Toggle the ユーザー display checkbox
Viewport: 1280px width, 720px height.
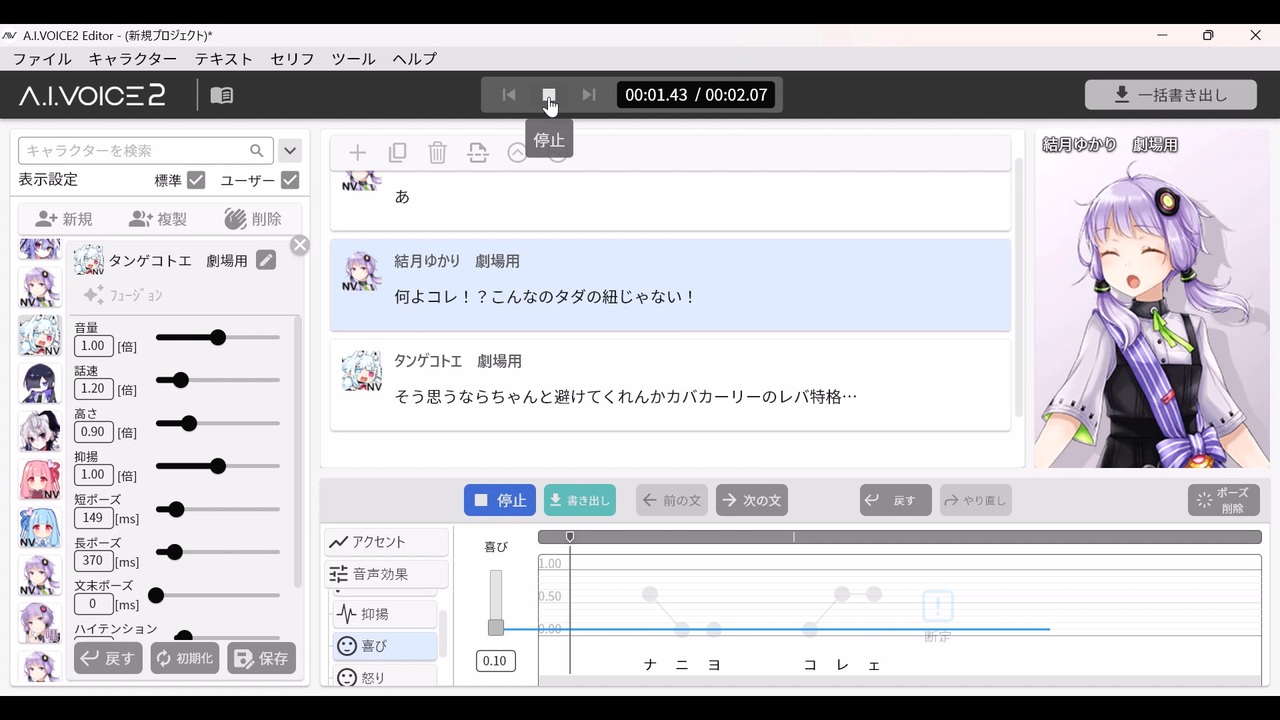(x=290, y=180)
